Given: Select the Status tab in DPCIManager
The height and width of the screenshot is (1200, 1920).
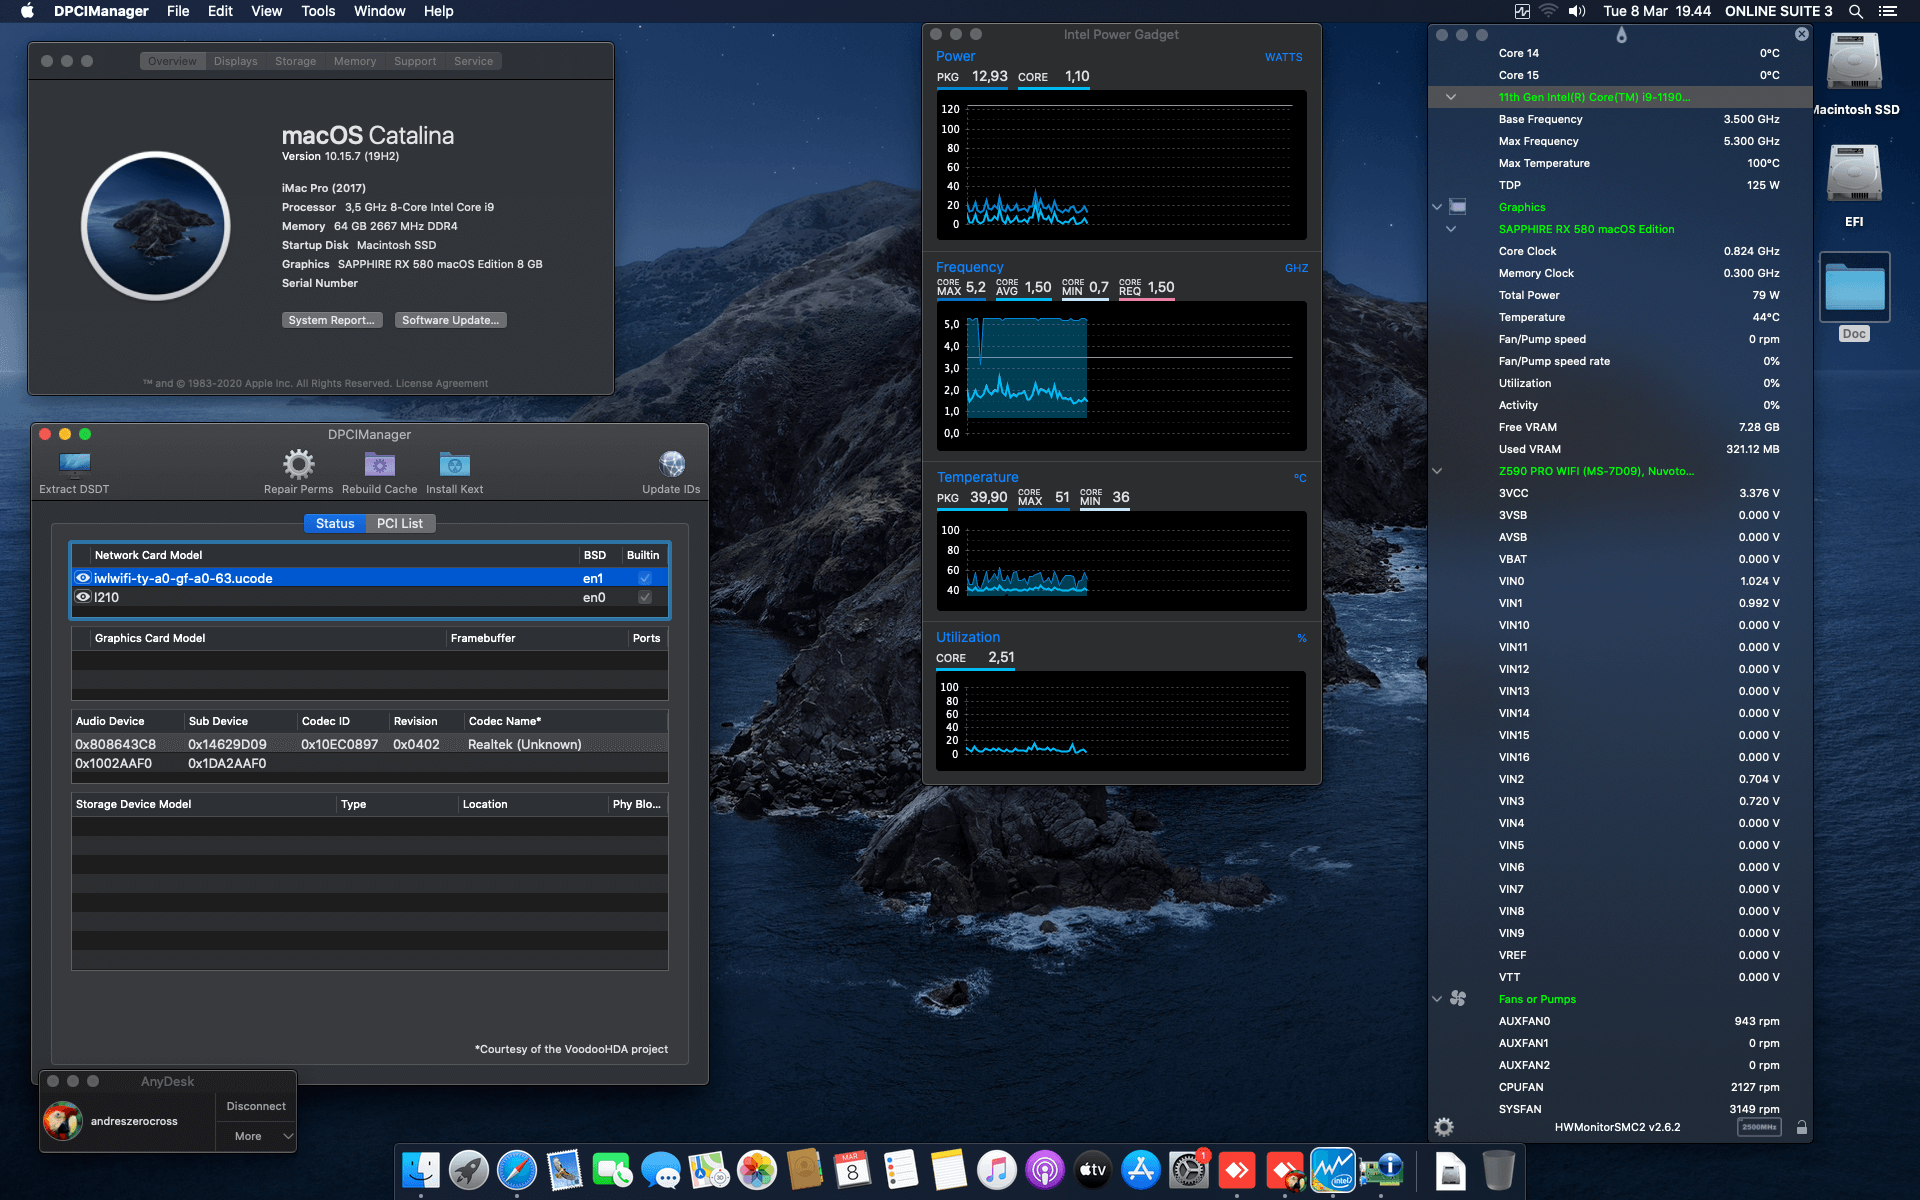Looking at the screenshot, I should click(x=335, y=523).
